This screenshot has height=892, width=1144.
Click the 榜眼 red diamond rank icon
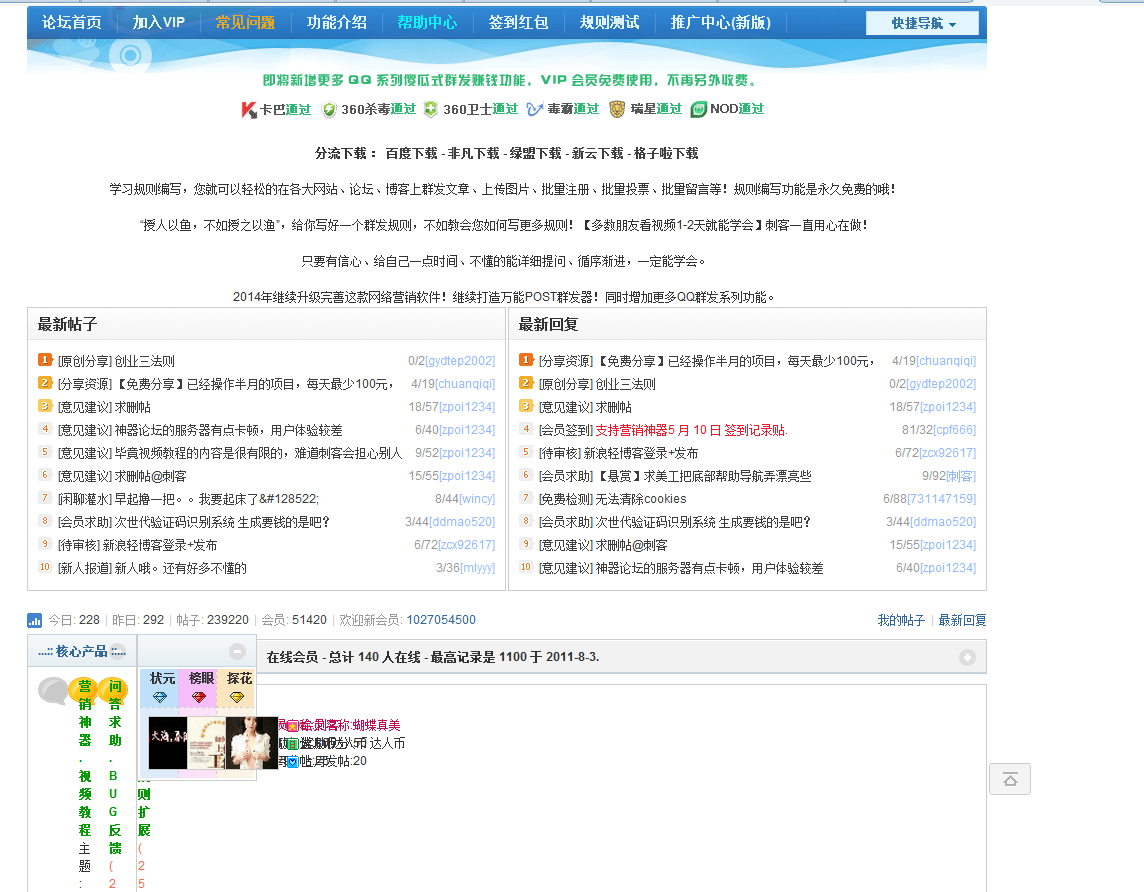point(198,696)
